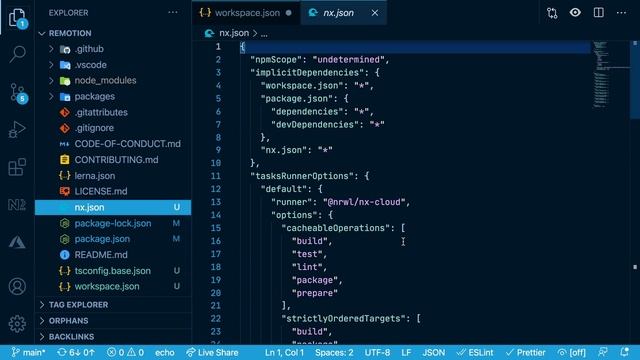
Task: Click the main branch status bar item
Action: coord(28,352)
